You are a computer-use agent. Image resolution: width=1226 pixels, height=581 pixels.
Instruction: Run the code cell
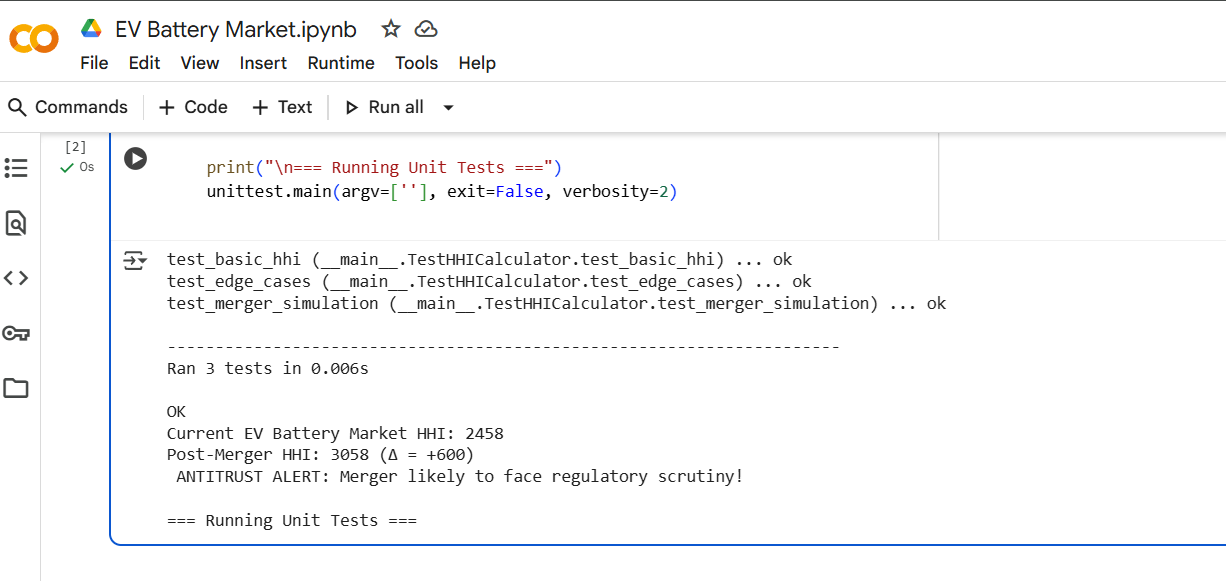point(135,158)
